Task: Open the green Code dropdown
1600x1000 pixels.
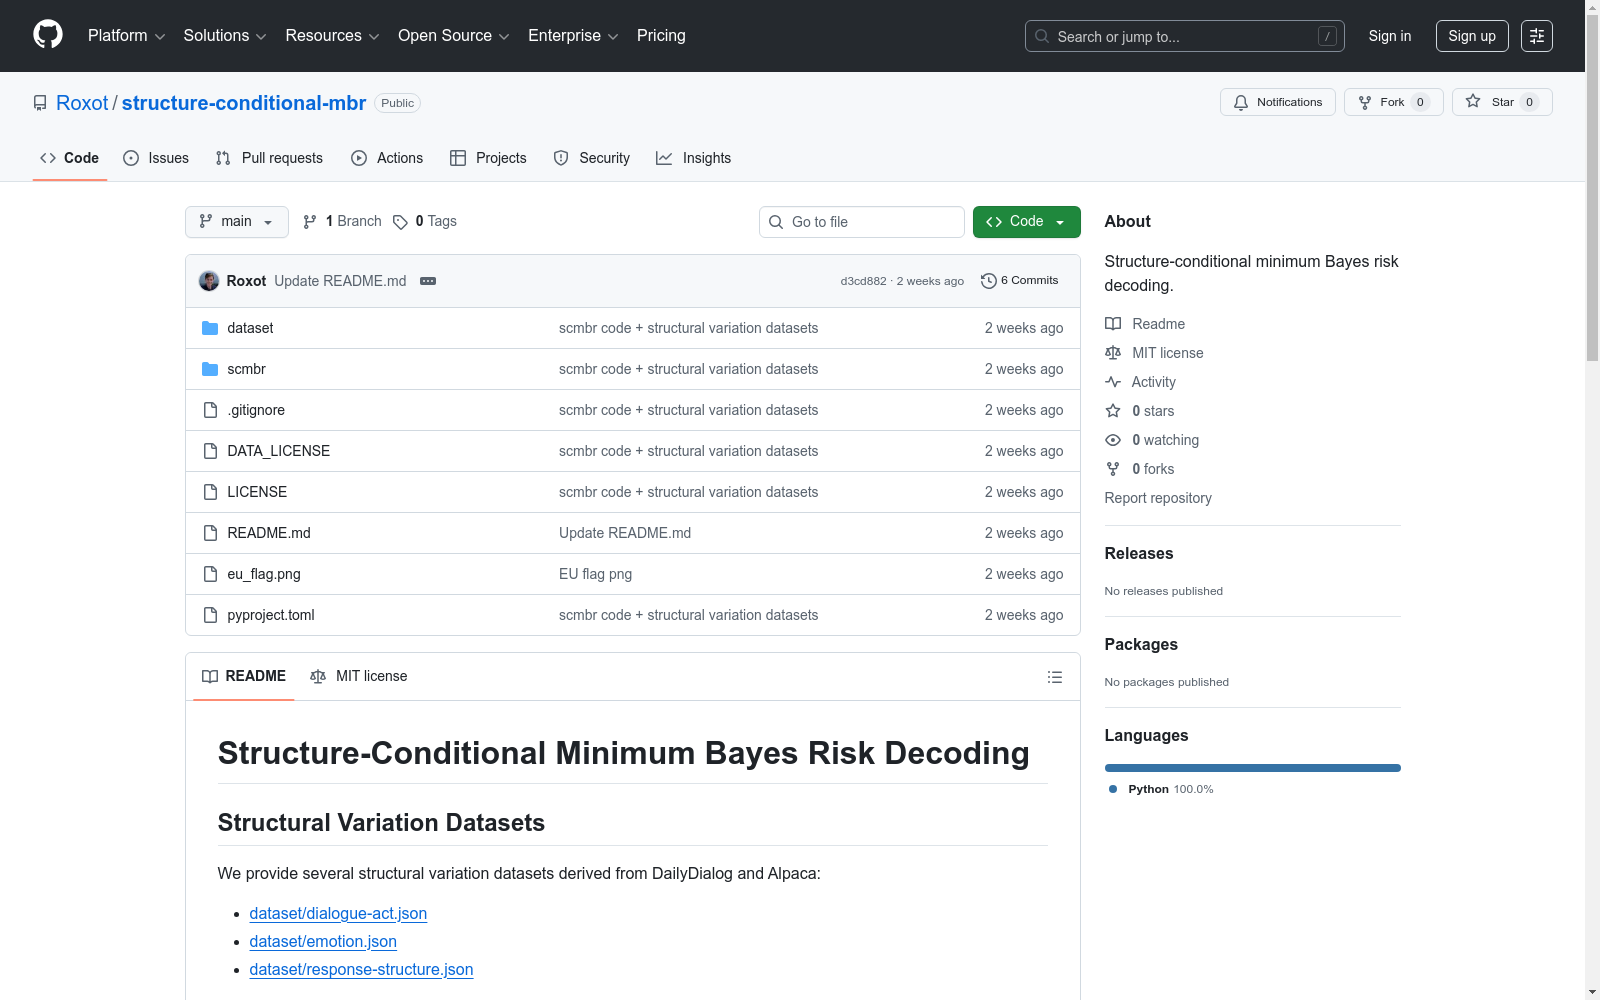Action: tap(1026, 222)
